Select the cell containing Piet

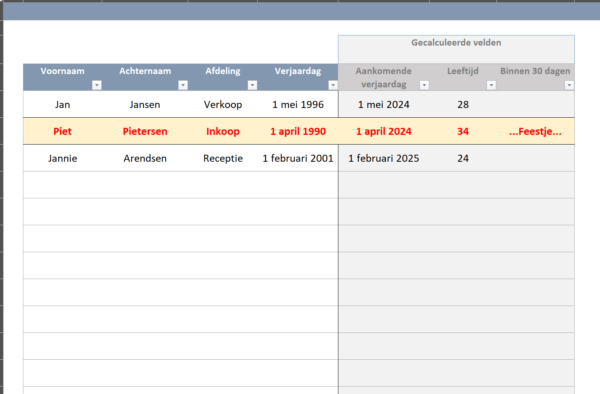pos(62,131)
